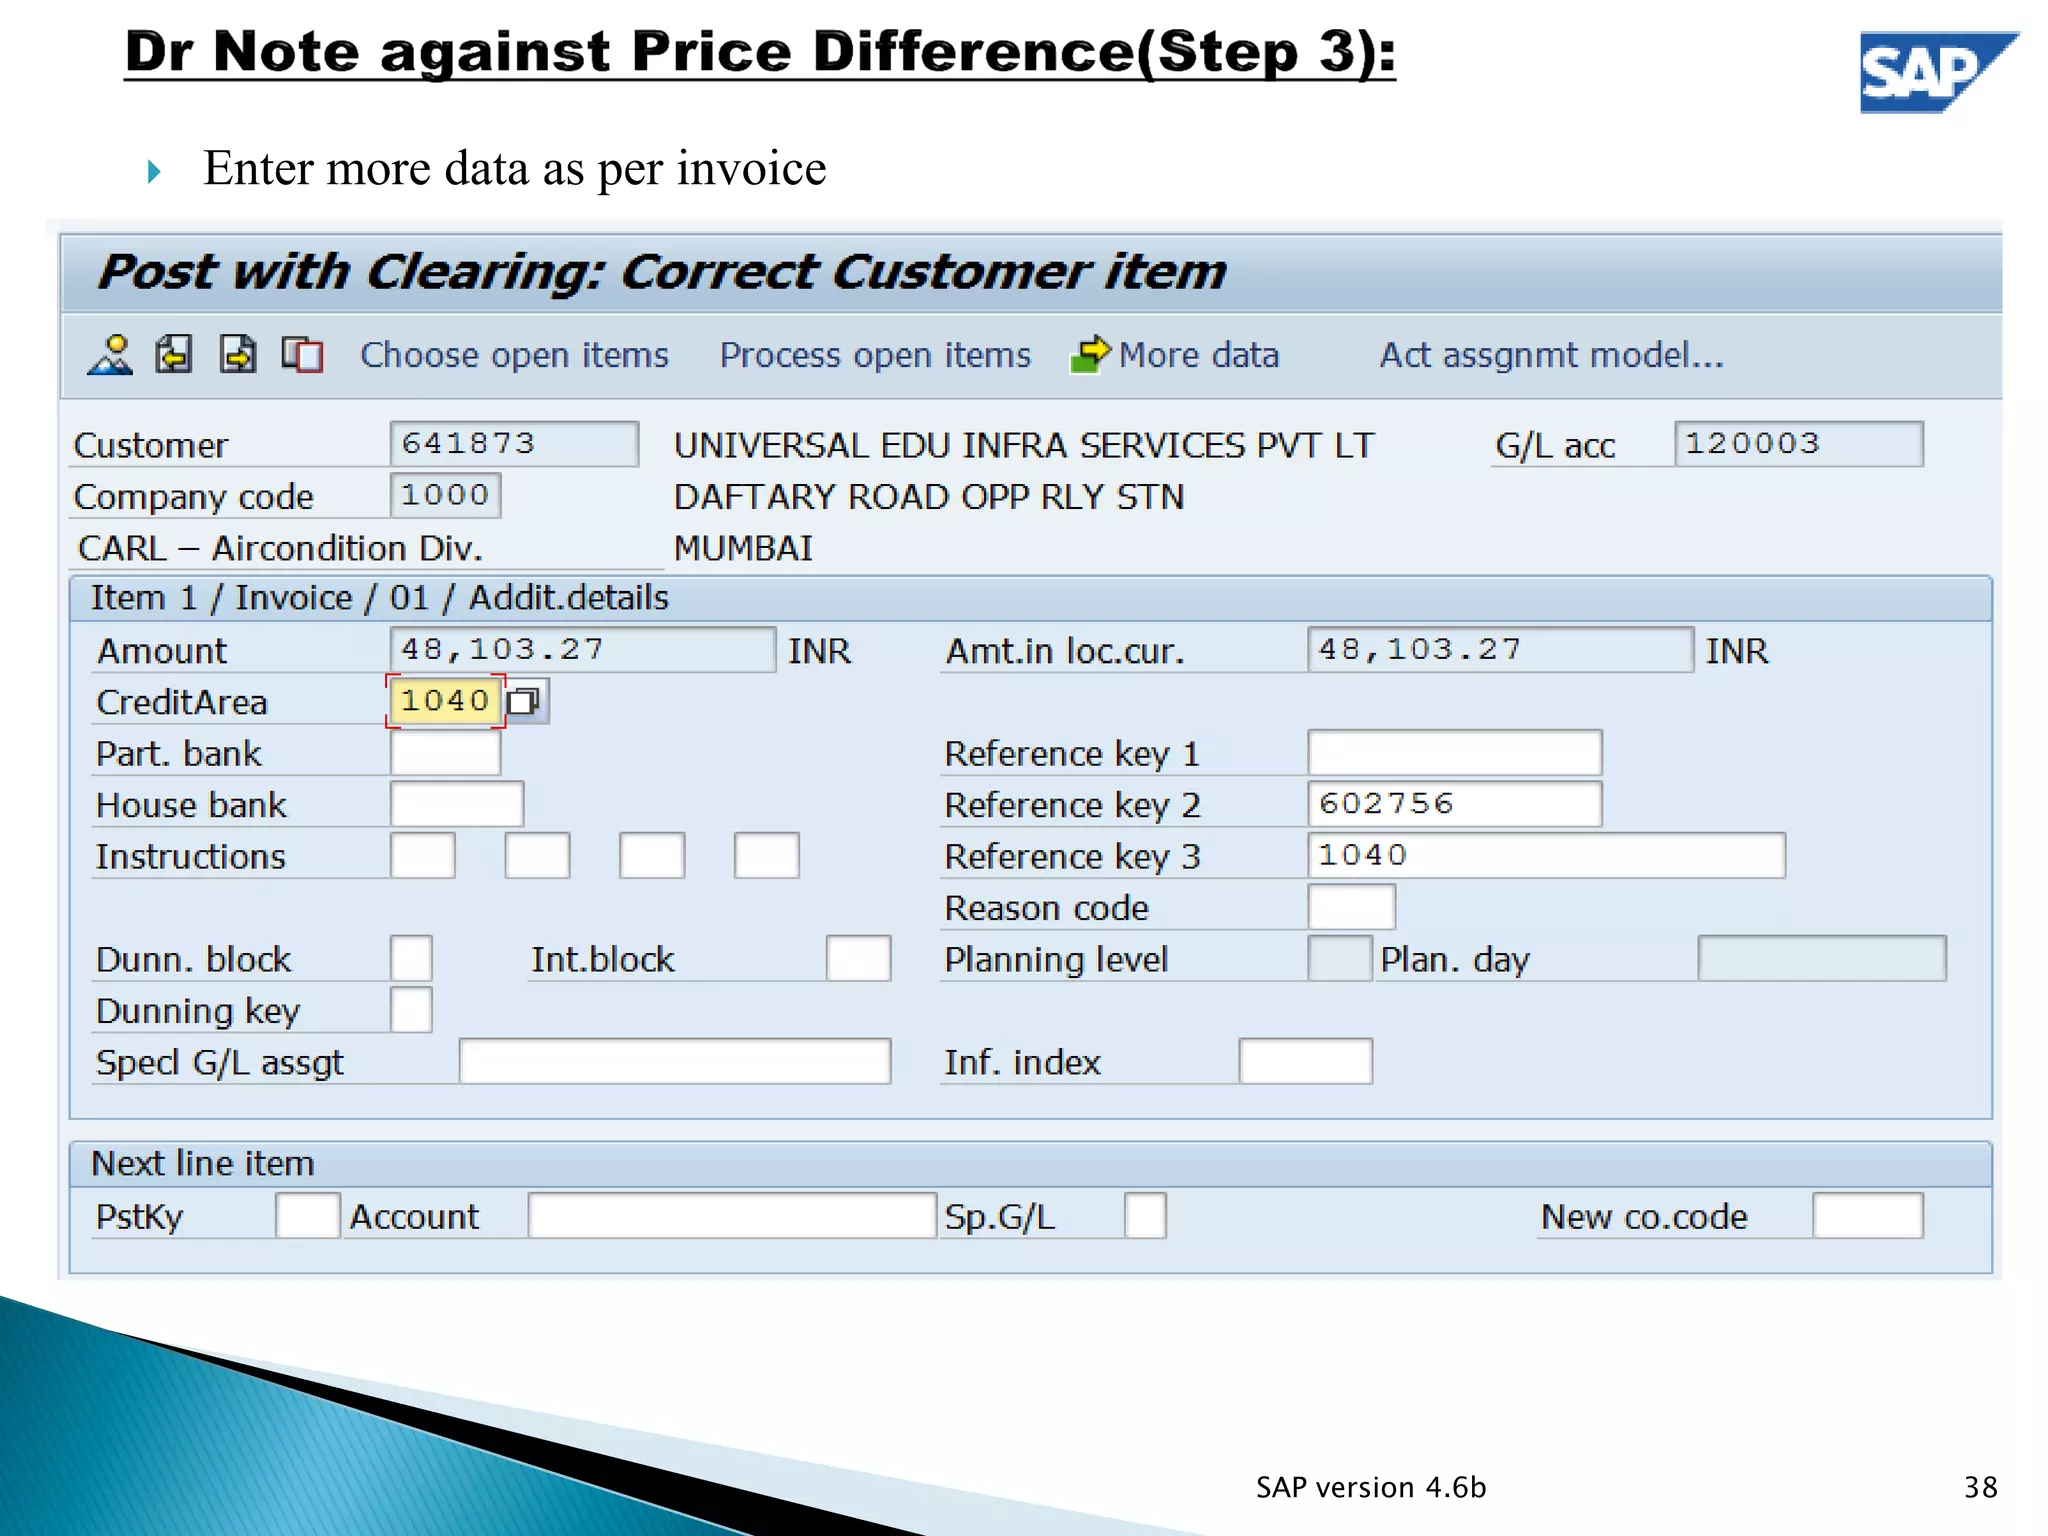
Task: Click the display document overview icon
Action: tap(111, 355)
